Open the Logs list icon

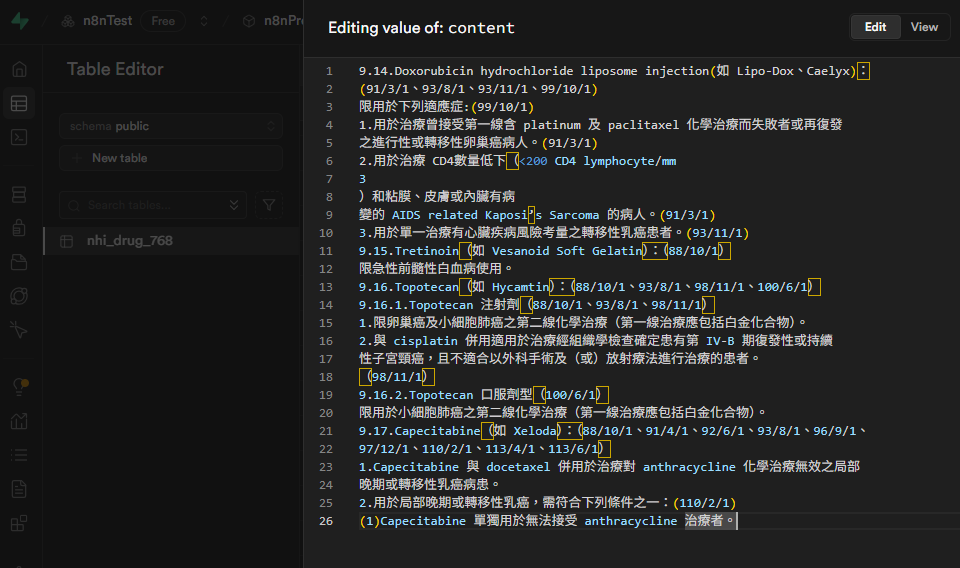(19, 455)
